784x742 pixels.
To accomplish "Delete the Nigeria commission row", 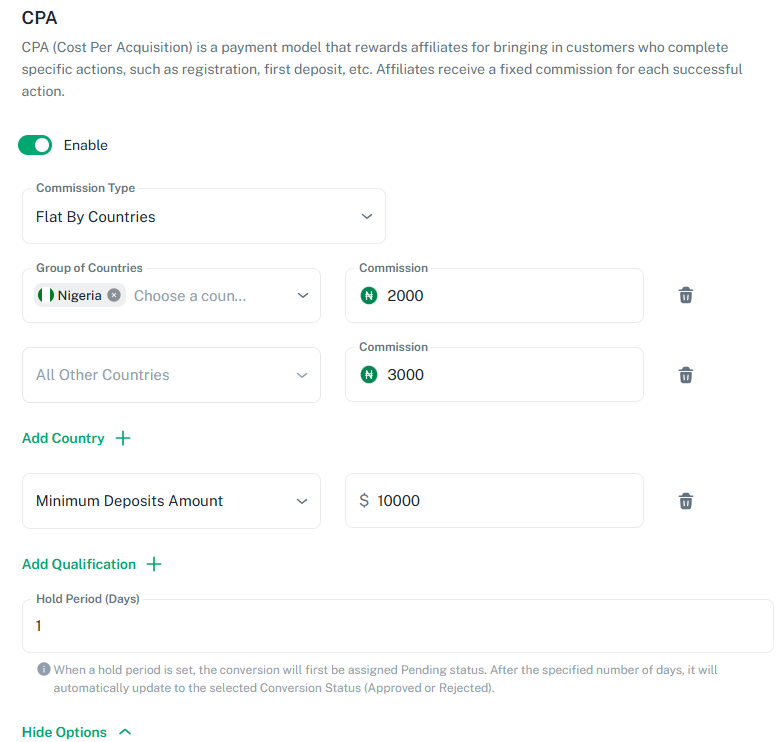I will (x=686, y=295).
